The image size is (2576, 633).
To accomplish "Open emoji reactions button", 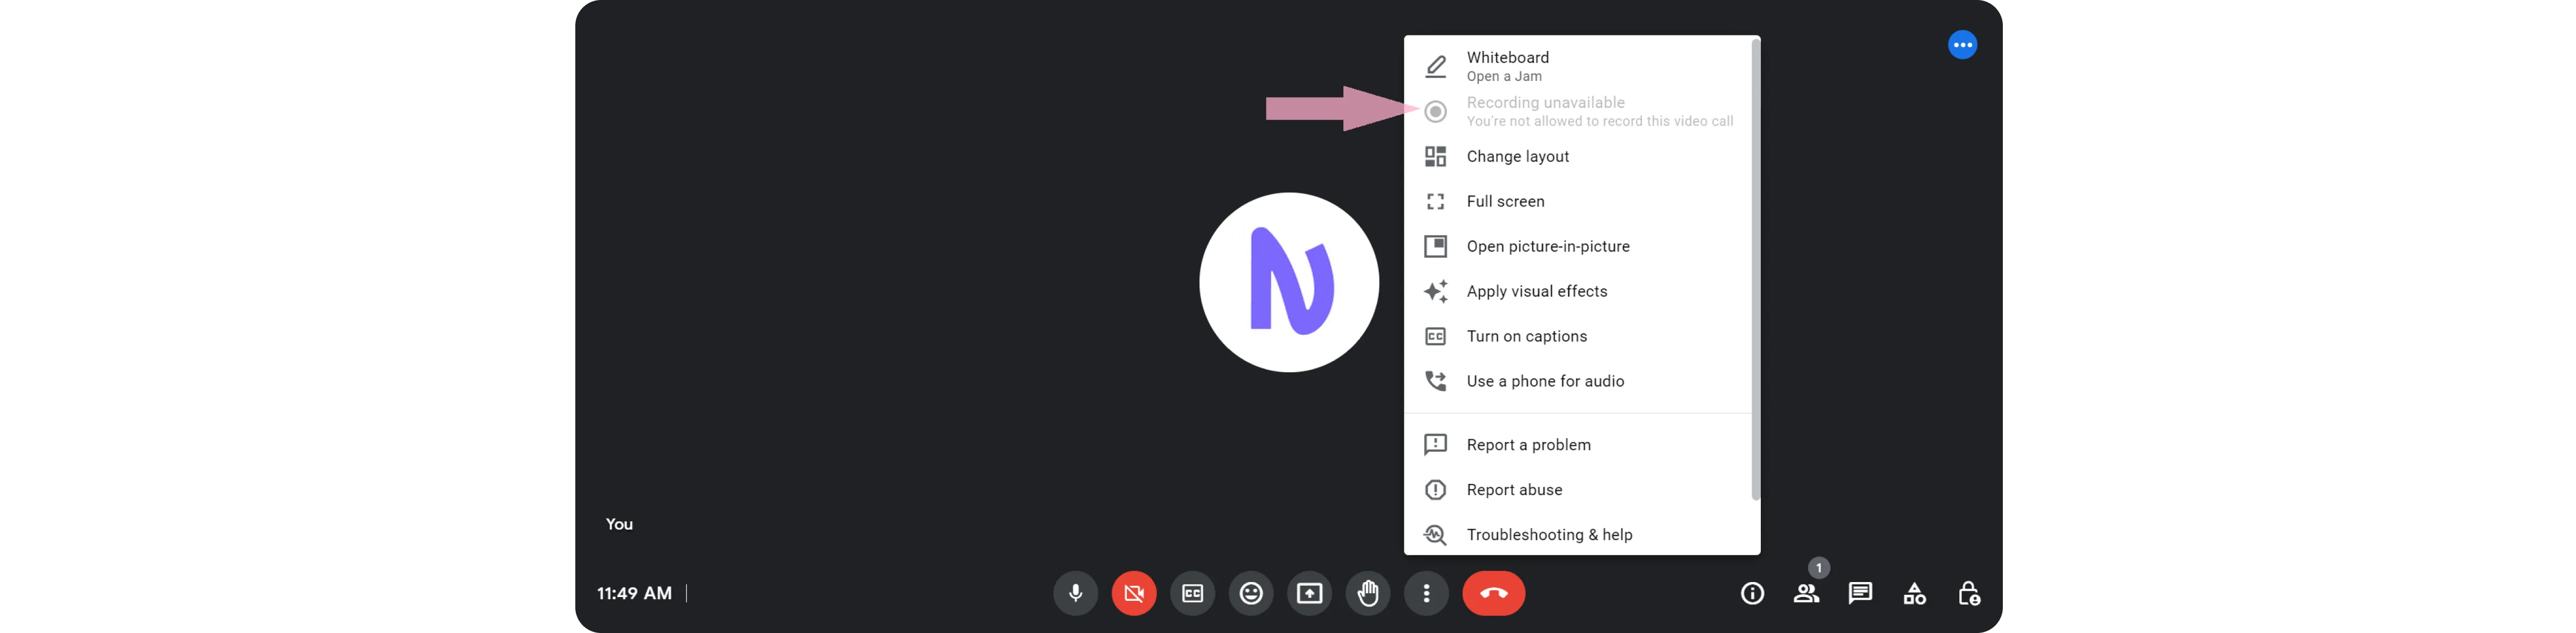I will [x=1250, y=593].
